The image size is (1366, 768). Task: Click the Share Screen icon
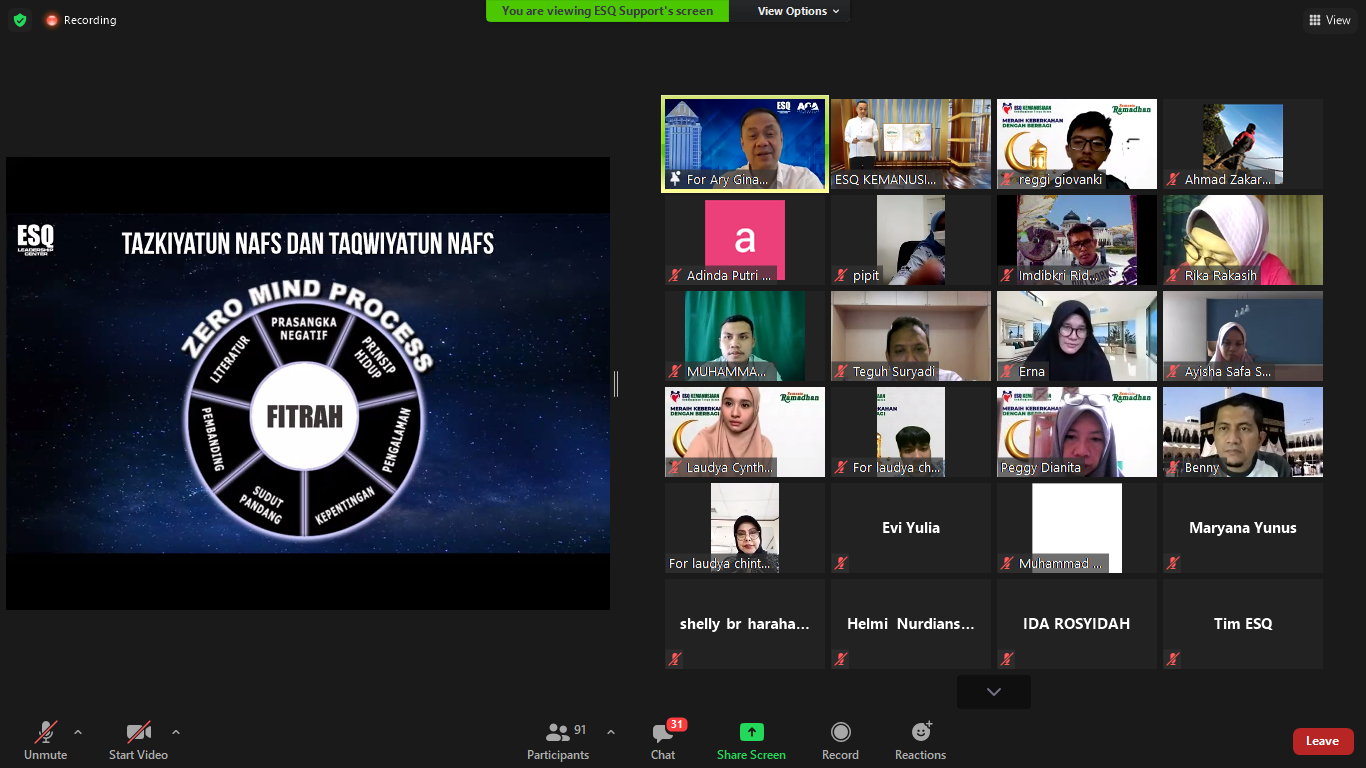pyautogui.click(x=751, y=733)
